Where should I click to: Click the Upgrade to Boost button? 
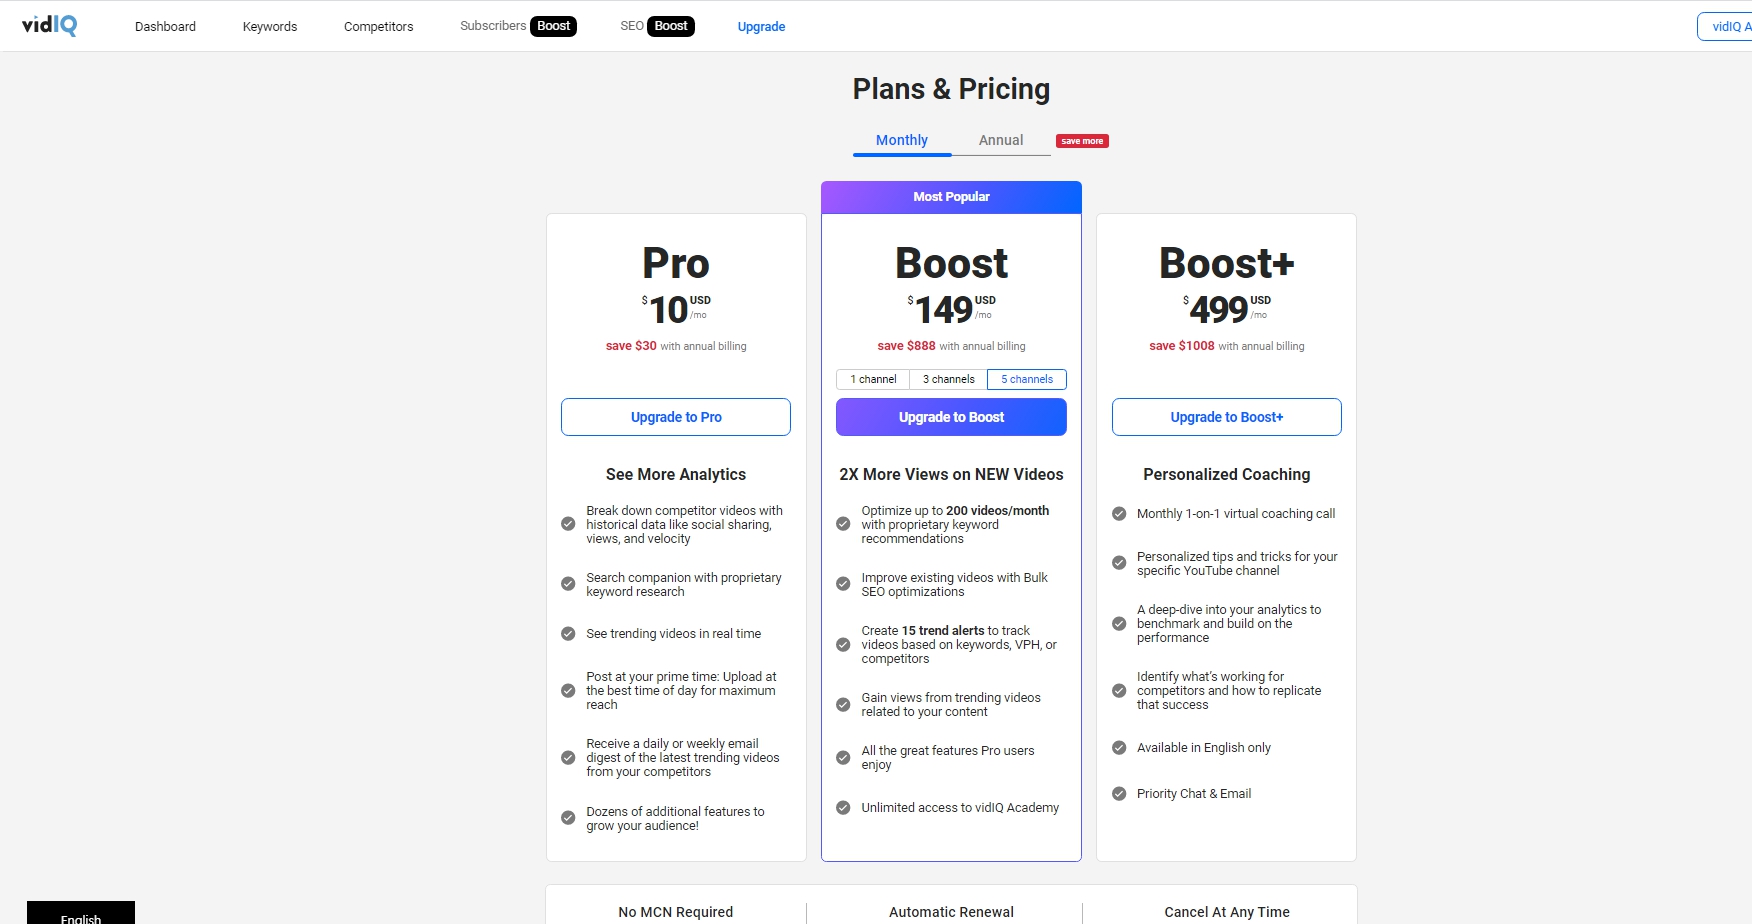[x=951, y=417]
